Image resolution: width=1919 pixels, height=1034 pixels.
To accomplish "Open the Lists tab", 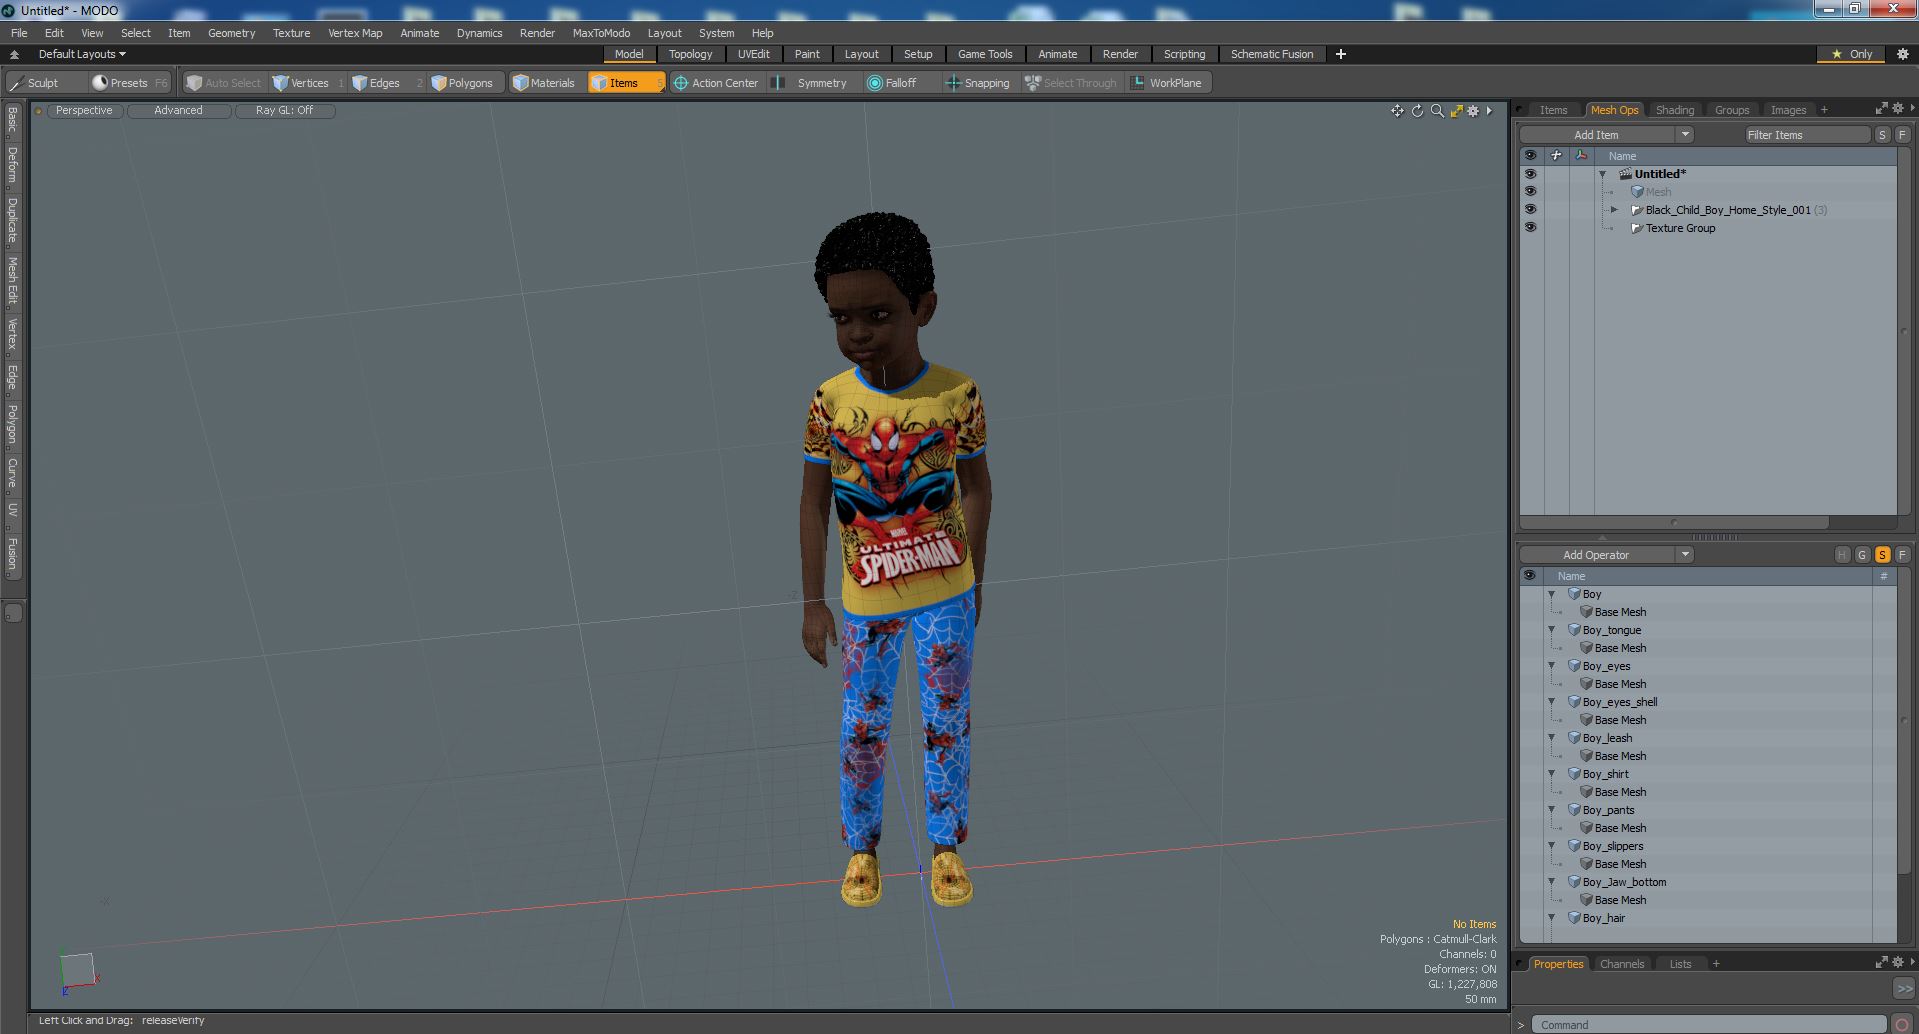I will pos(1680,964).
